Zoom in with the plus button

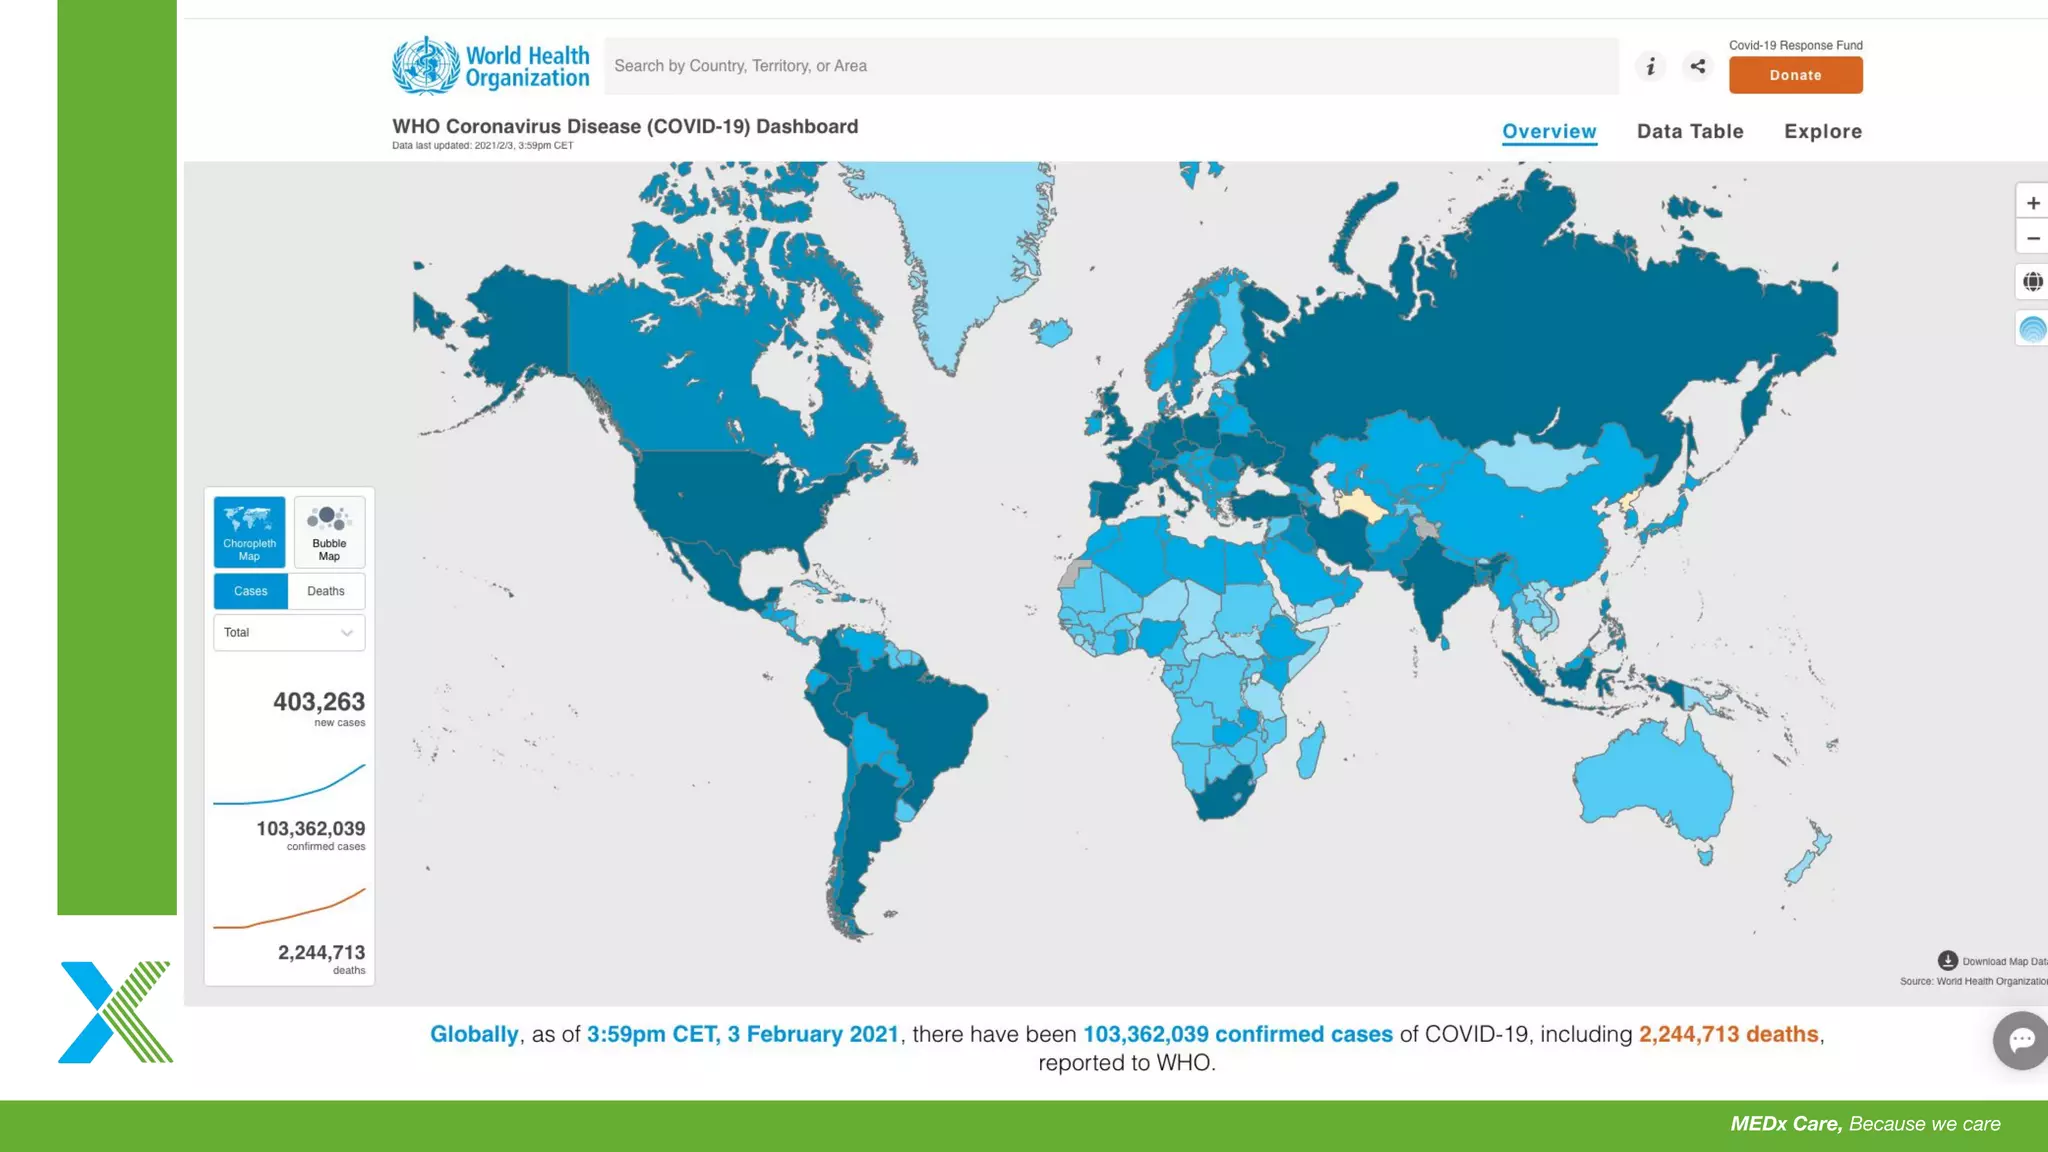coord(2032,203)
